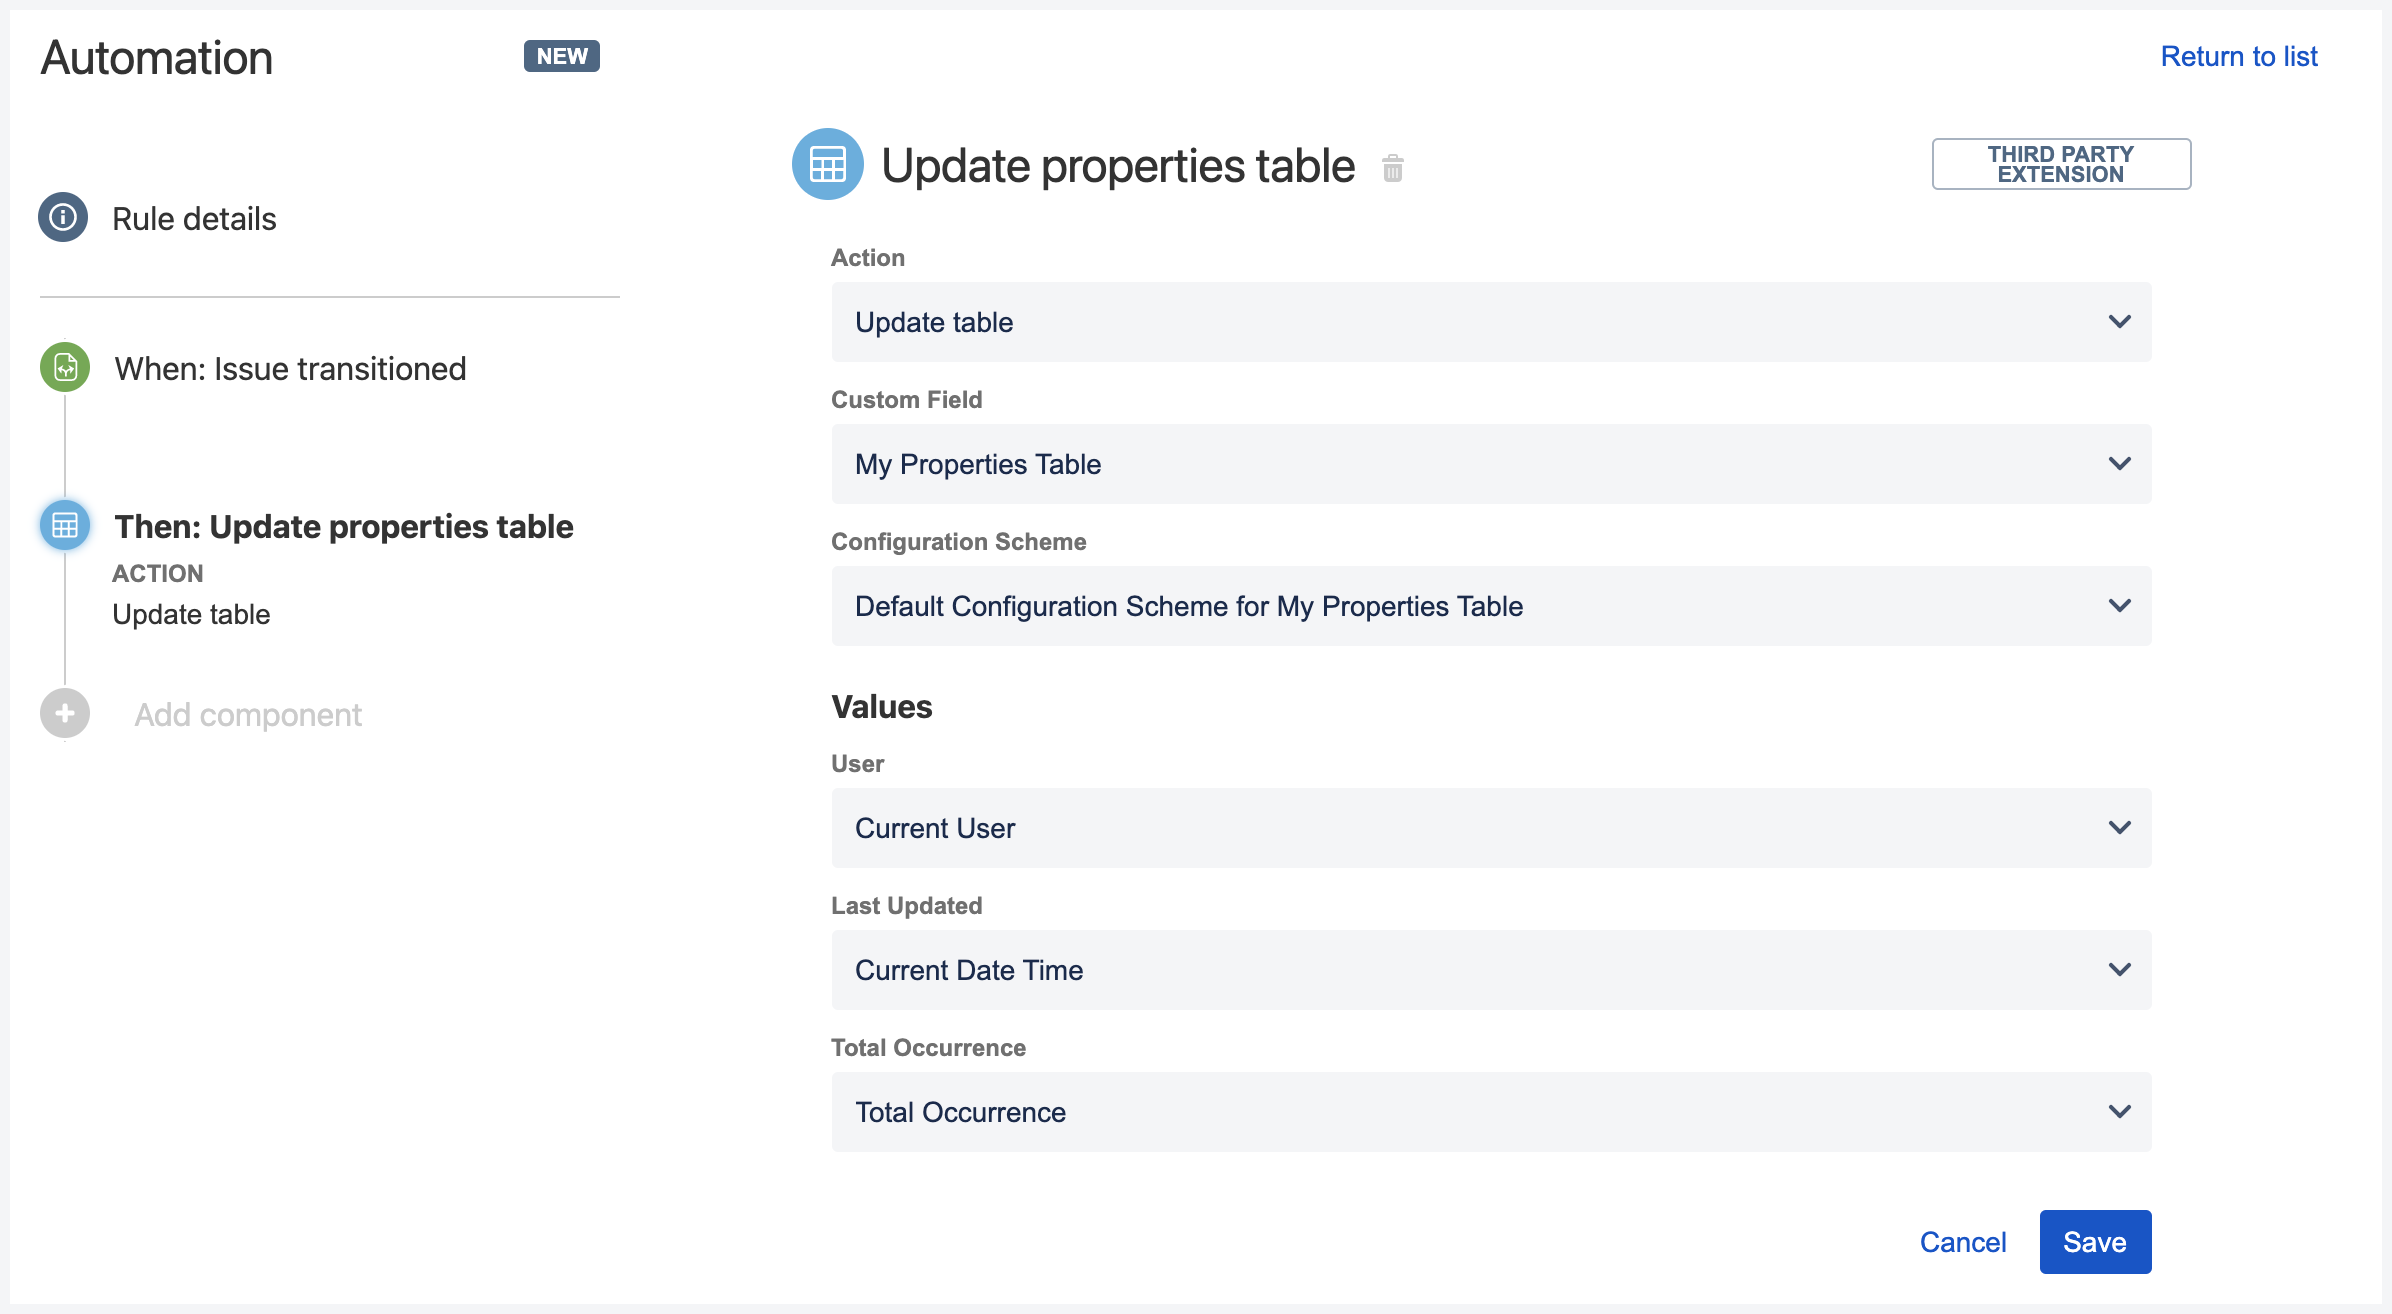Open the Configuration Scheme dropdown
The width and height of the screenshot is (2392, 1314).
[x=1491, y=606]
